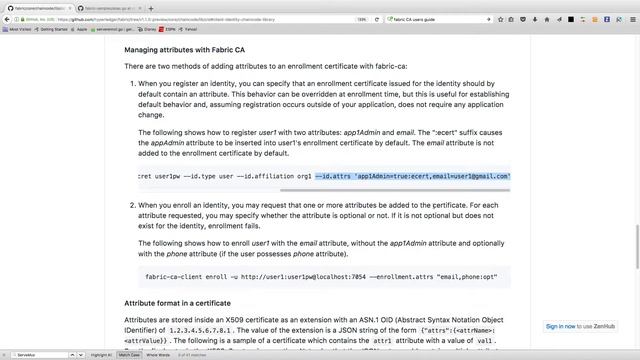The width and height of the screenshot is (640, 360).
Task: Click the inline code 'attr1'
Action: tap(382, 341)
